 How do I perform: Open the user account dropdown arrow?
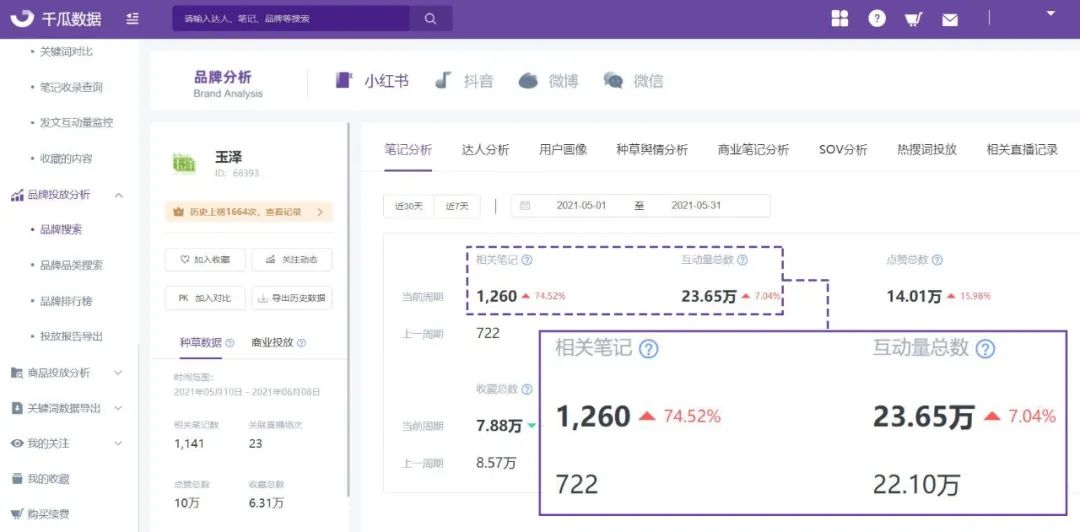click(1050, 13)
